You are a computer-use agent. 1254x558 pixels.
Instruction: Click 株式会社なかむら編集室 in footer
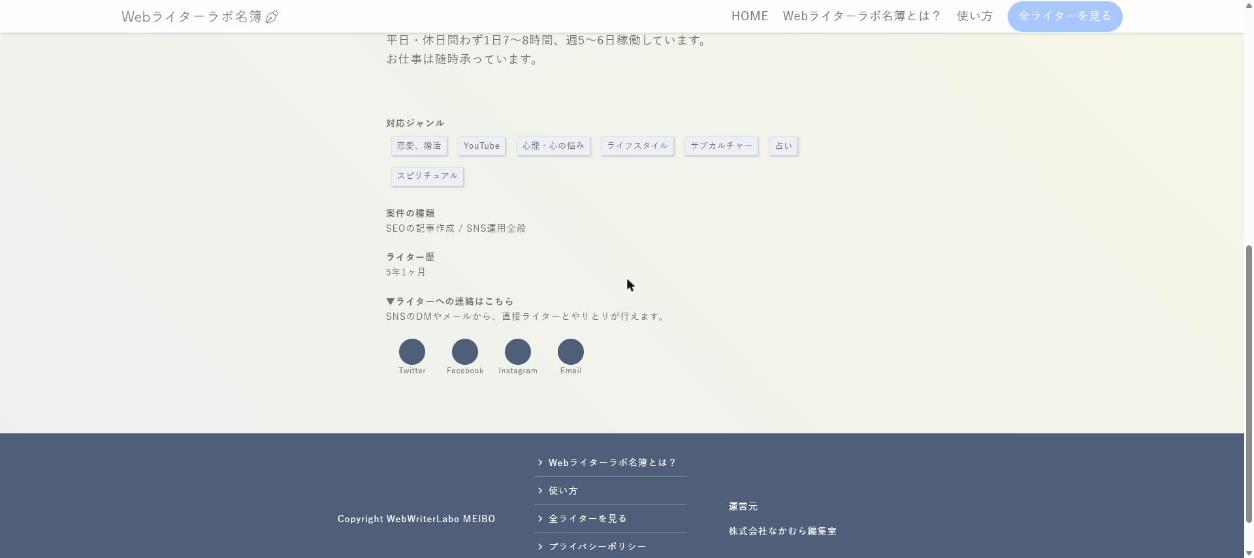click(782, 531)
